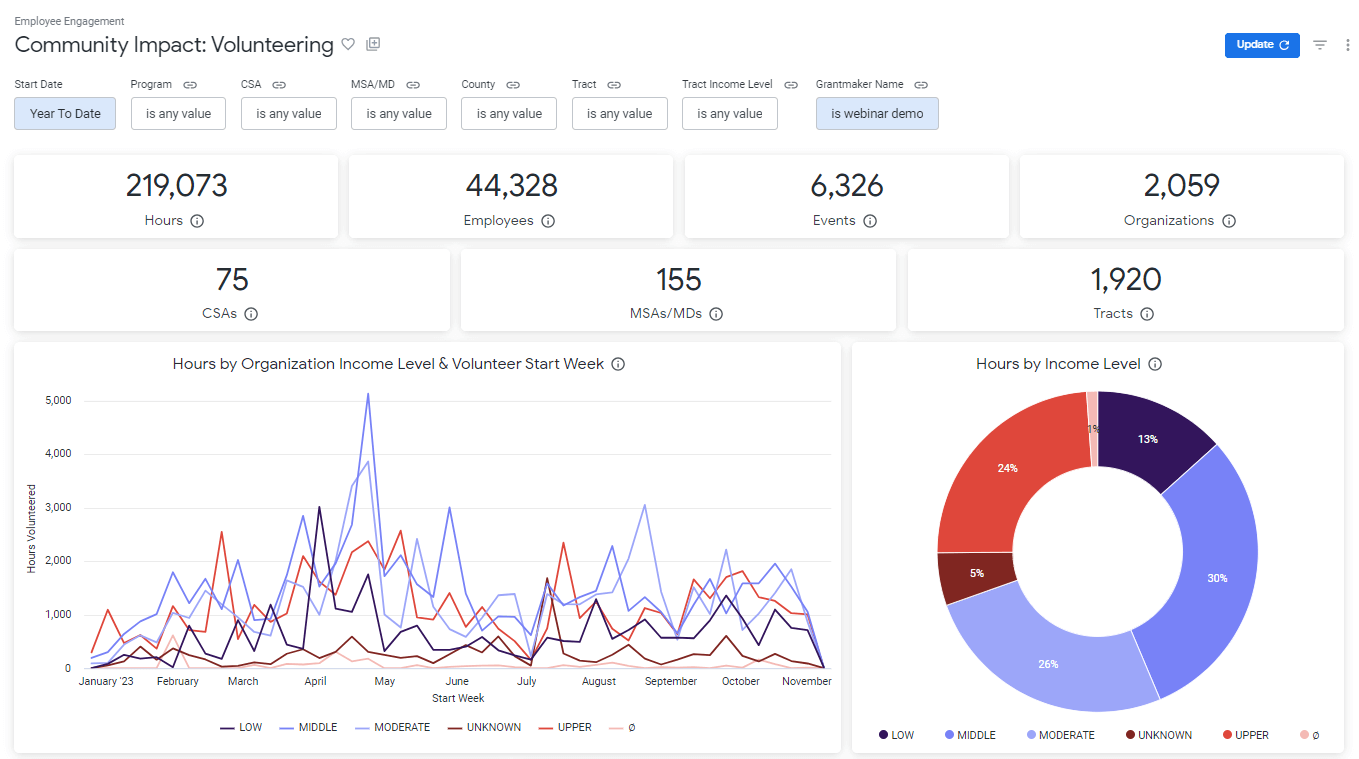Toggle LOW series in line chart legend
The image size is (1359, 759).
(x=241, y=727)
